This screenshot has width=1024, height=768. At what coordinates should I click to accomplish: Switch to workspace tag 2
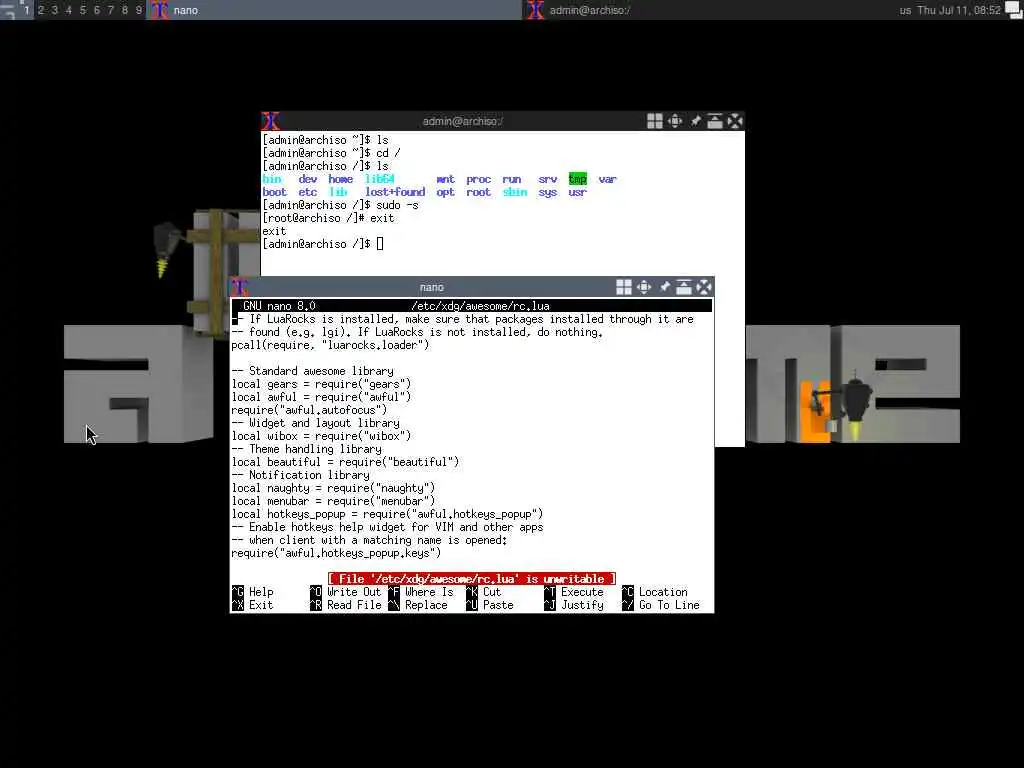[x=41, y=10]
